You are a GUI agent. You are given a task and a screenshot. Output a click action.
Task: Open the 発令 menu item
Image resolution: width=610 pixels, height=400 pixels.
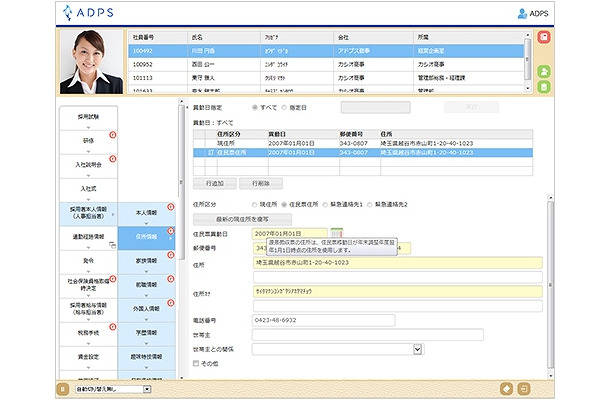88,262
